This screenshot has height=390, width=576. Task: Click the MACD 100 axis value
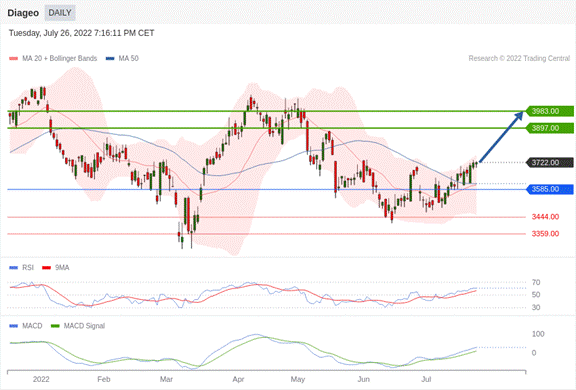pos(538,334)
